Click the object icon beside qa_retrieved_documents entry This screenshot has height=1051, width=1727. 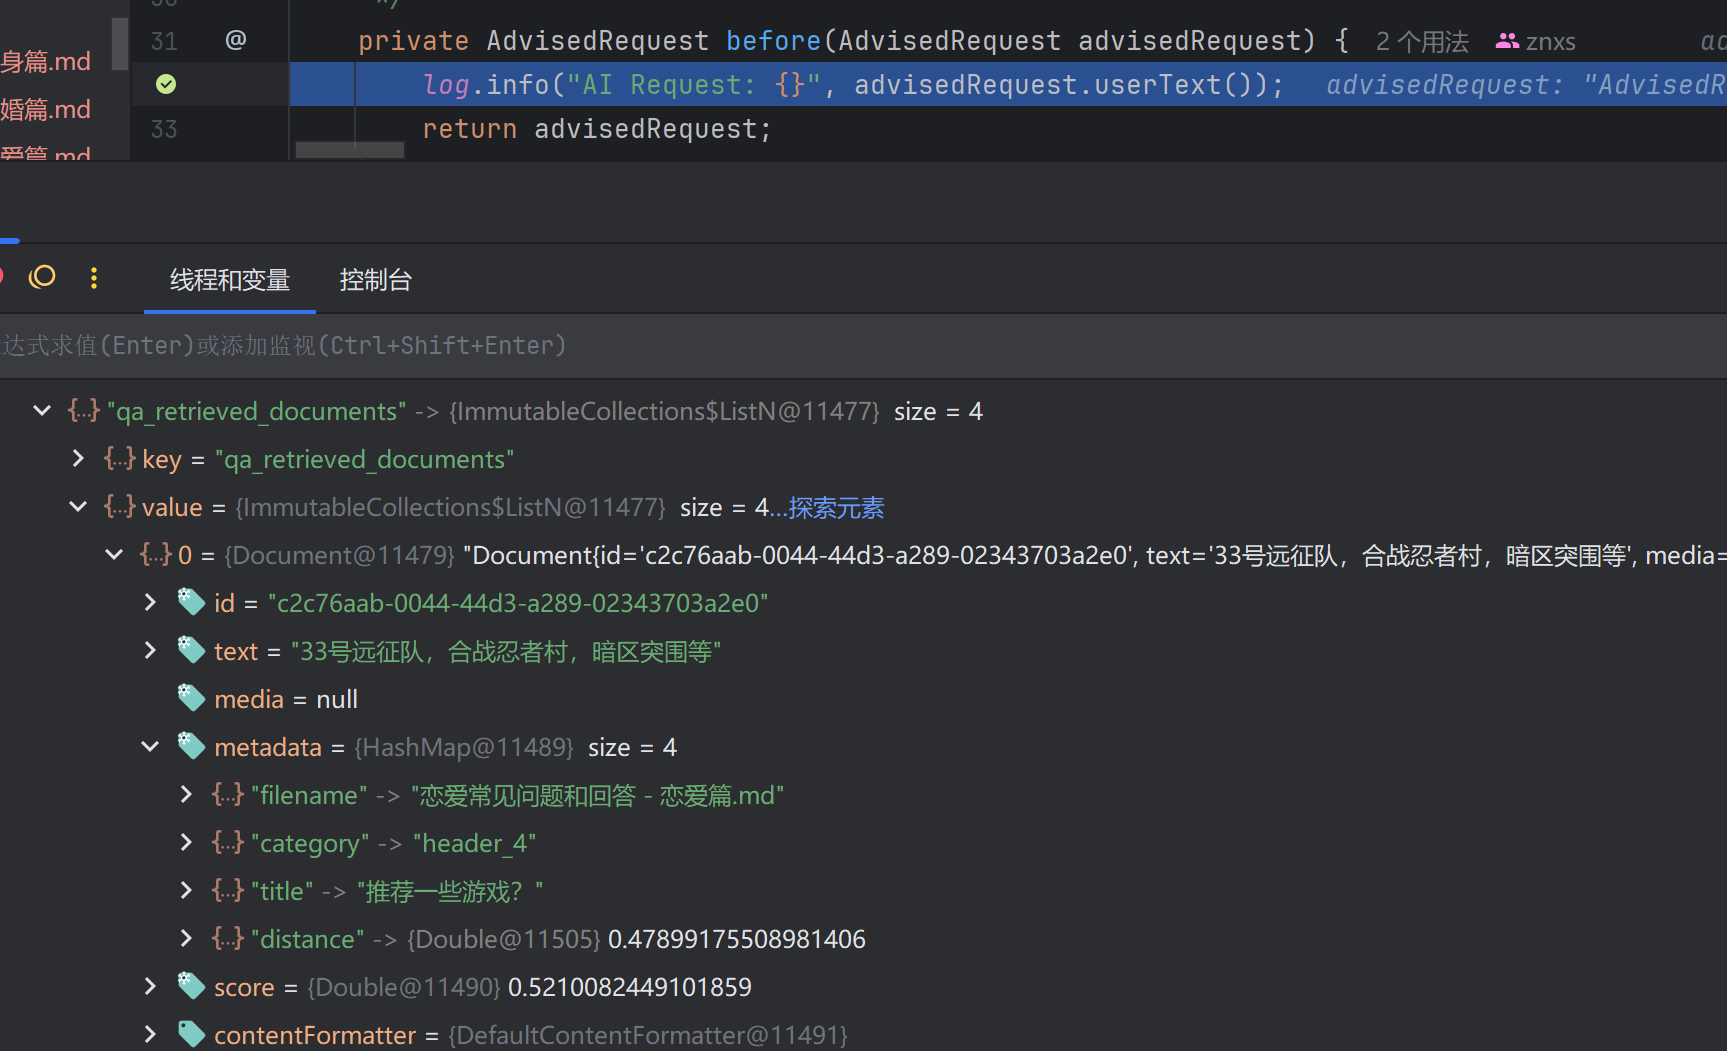pos(84,411)
